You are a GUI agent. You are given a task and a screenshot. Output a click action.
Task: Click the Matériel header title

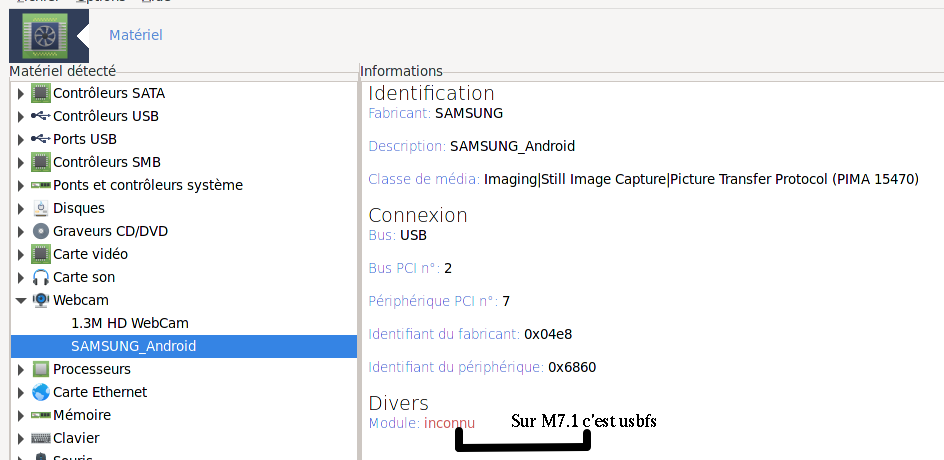(x=135, y=35)
